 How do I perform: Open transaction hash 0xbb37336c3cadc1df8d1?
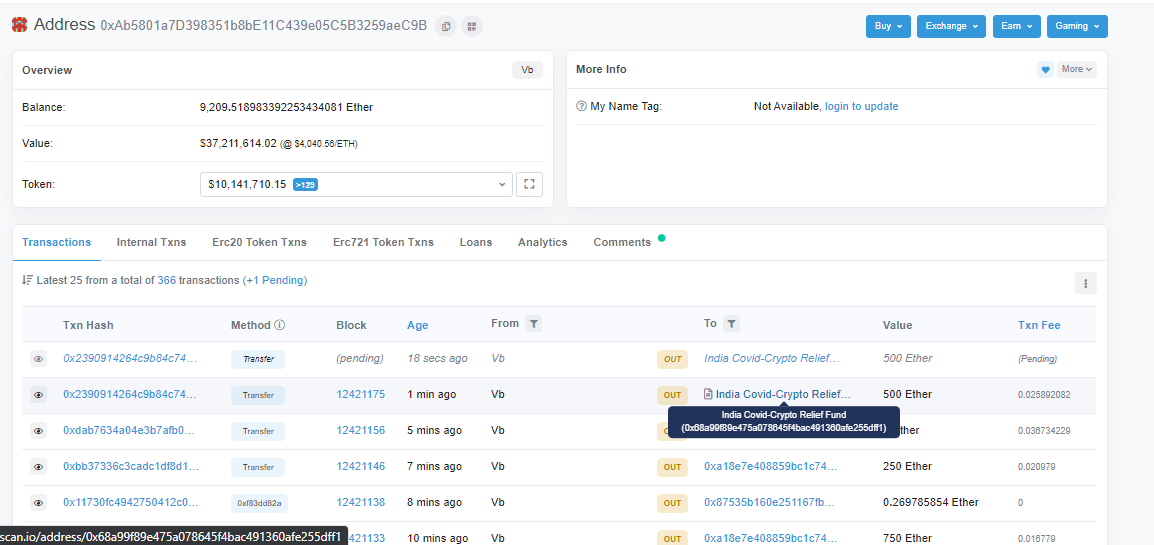coord(131,466)
